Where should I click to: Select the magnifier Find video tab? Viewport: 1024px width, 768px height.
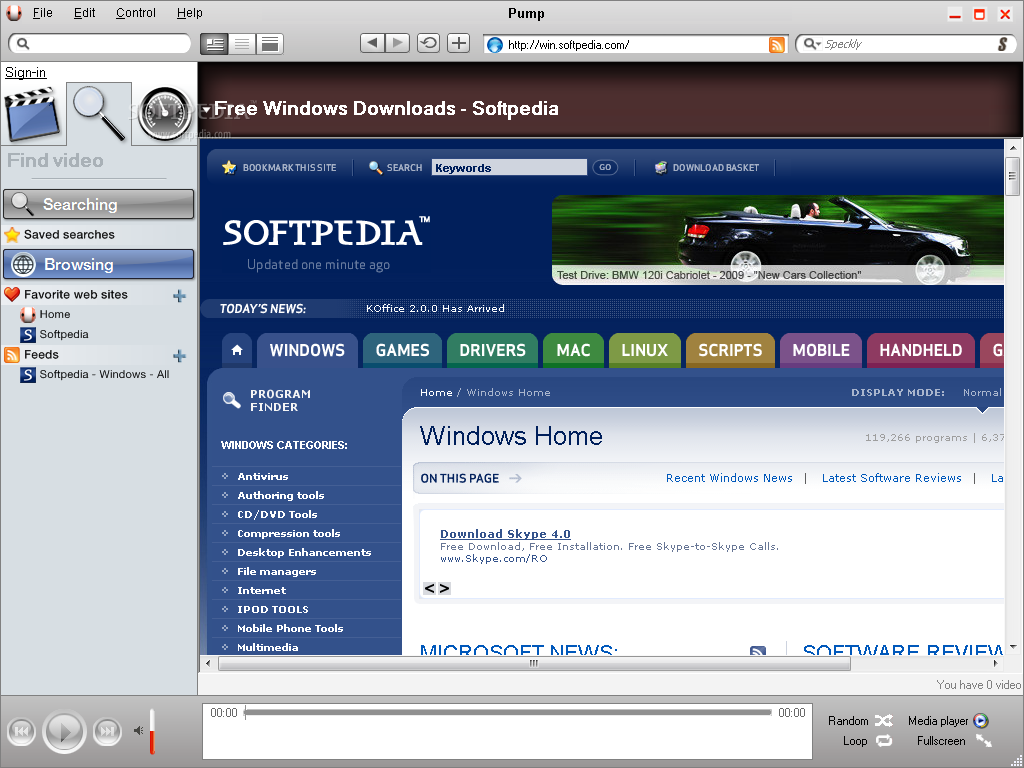coord(99,113)
